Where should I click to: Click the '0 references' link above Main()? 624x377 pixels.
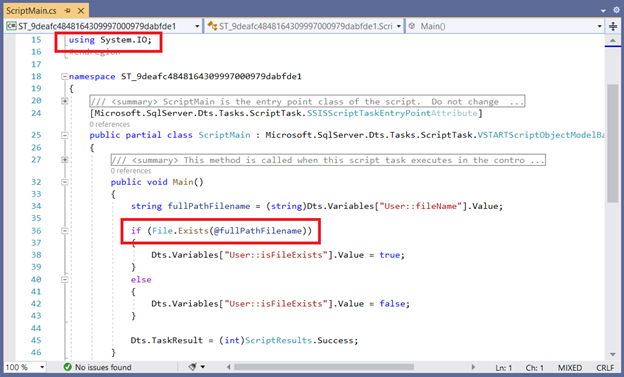coord(131,171)
